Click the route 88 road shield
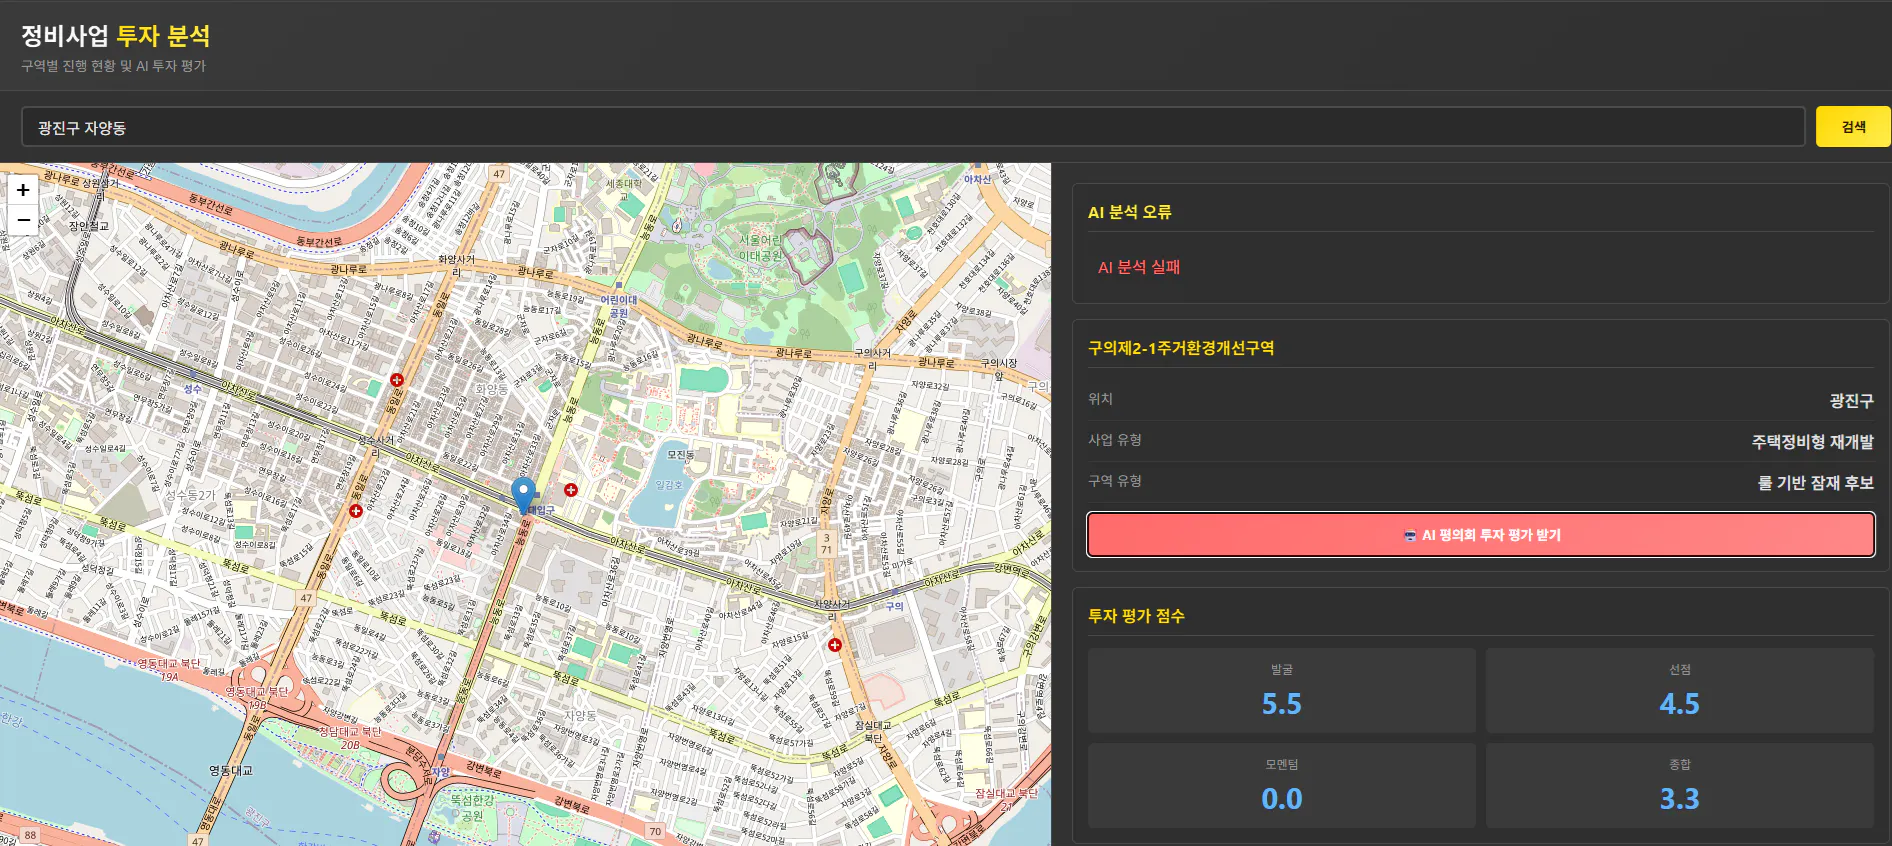The image size is (1892, 846). tap(30, 835)
